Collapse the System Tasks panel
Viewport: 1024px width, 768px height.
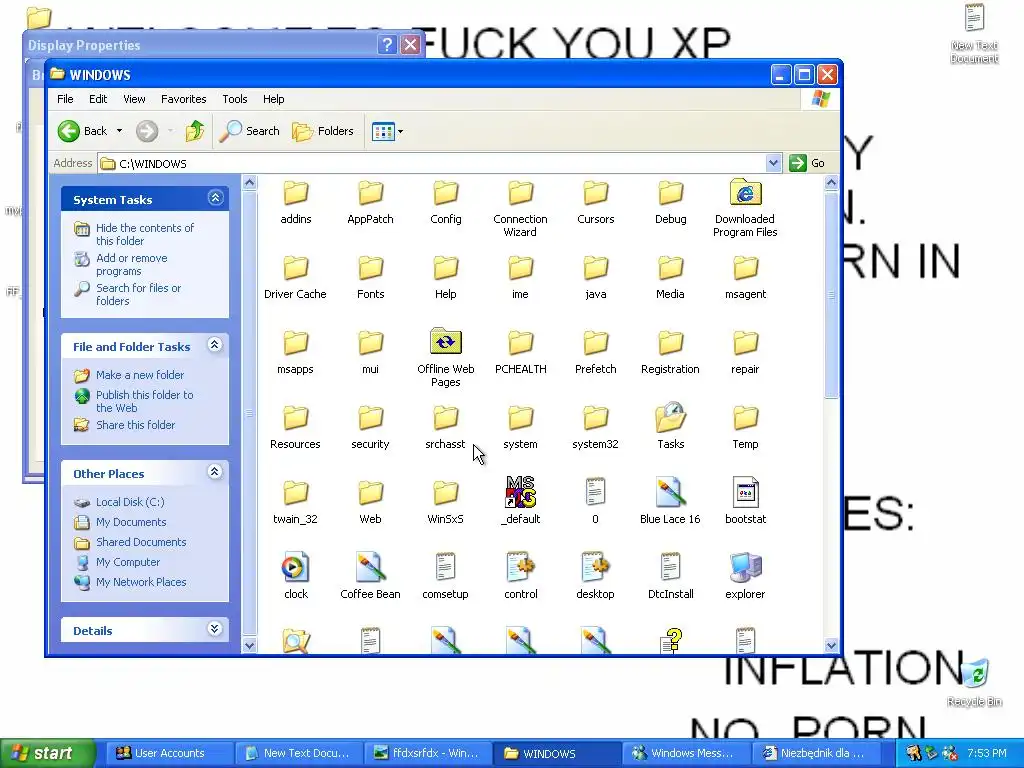pyautogui.click(x=216, y=198)
